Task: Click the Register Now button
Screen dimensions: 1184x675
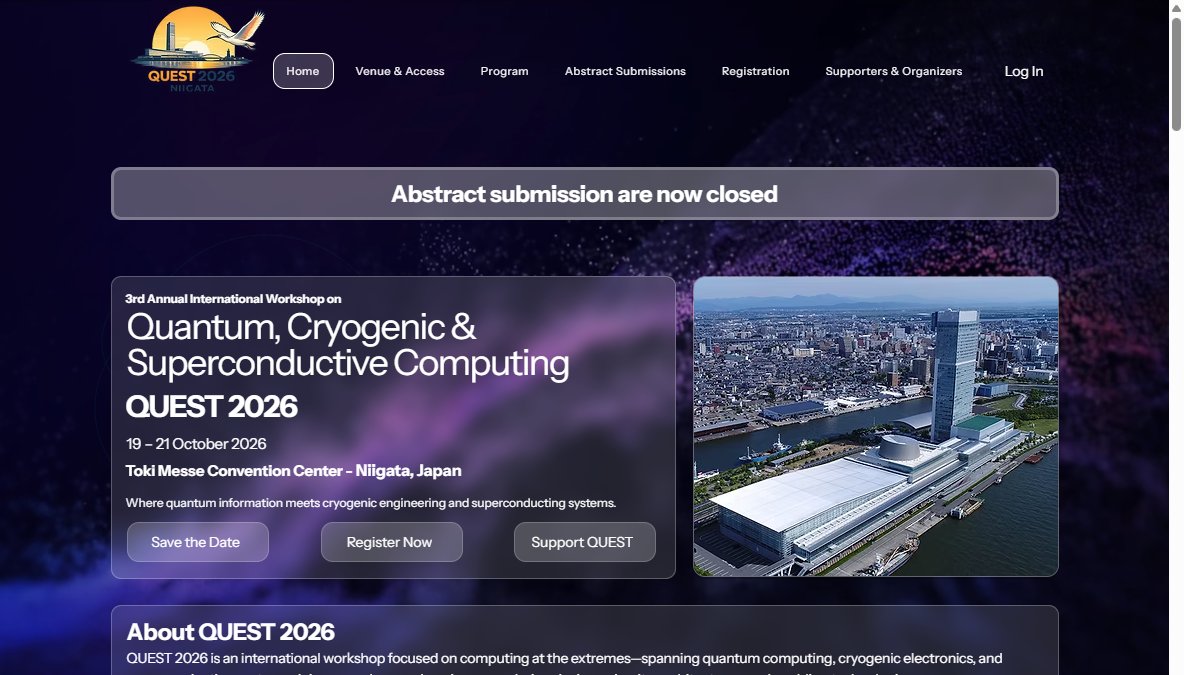Action: click(x=391, y=542)
